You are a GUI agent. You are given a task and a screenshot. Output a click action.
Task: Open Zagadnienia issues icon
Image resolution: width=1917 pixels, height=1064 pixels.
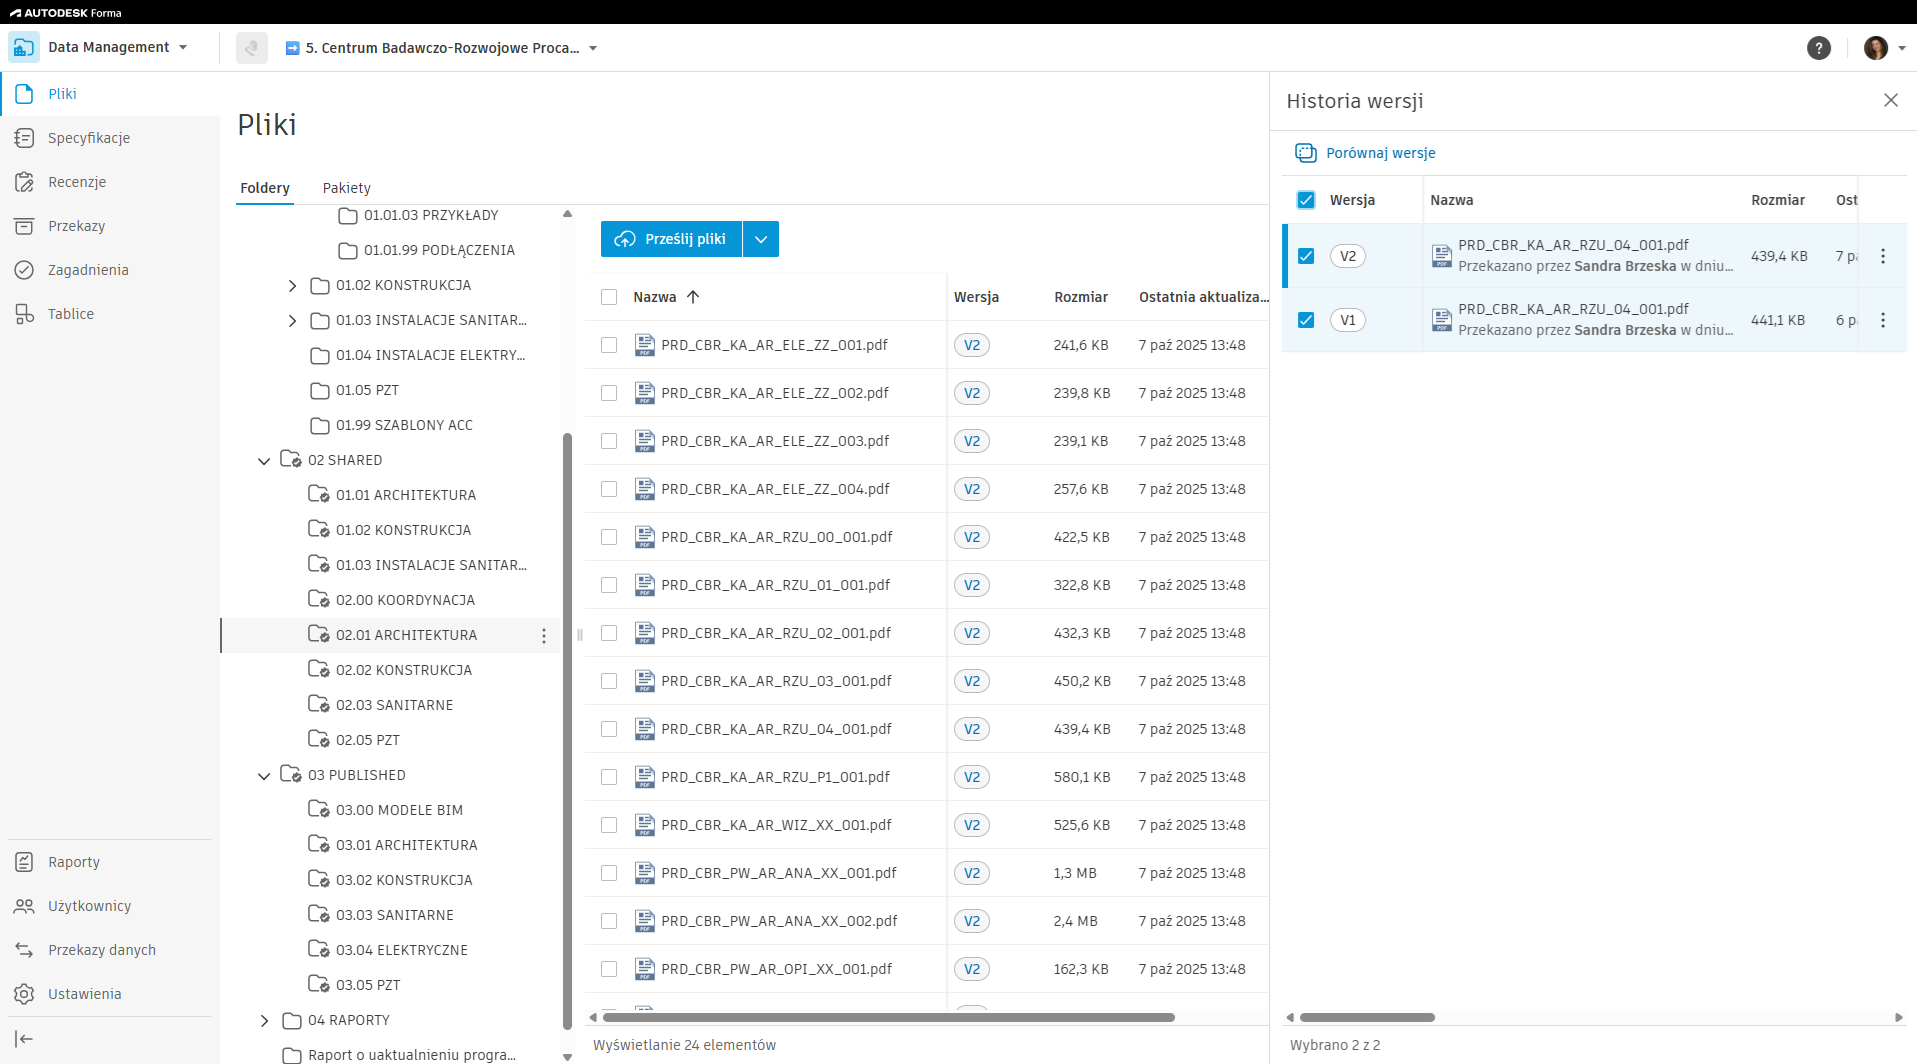coord(24,270)
